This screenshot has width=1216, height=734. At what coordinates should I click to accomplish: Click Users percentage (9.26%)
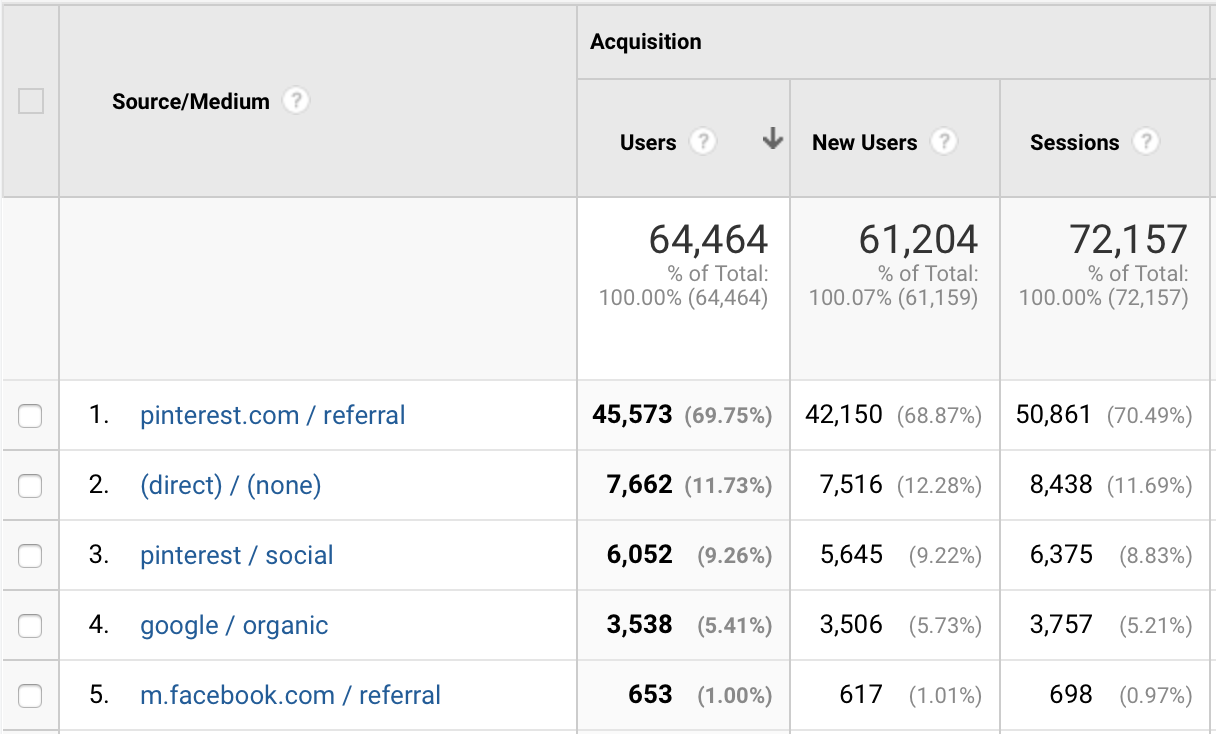pos(735,556)
